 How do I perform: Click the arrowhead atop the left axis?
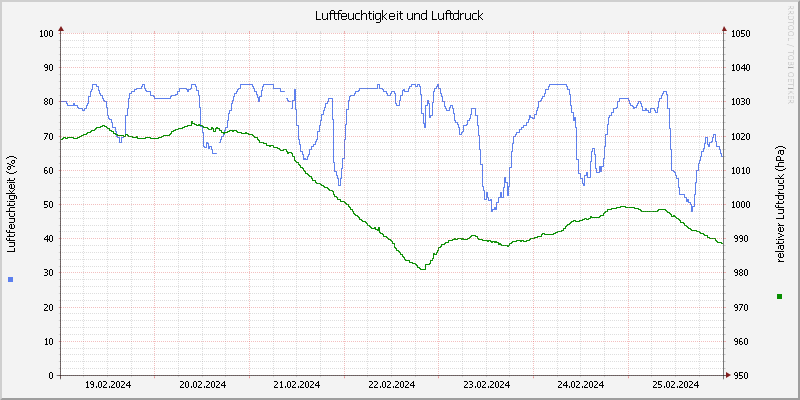point(61,29)
